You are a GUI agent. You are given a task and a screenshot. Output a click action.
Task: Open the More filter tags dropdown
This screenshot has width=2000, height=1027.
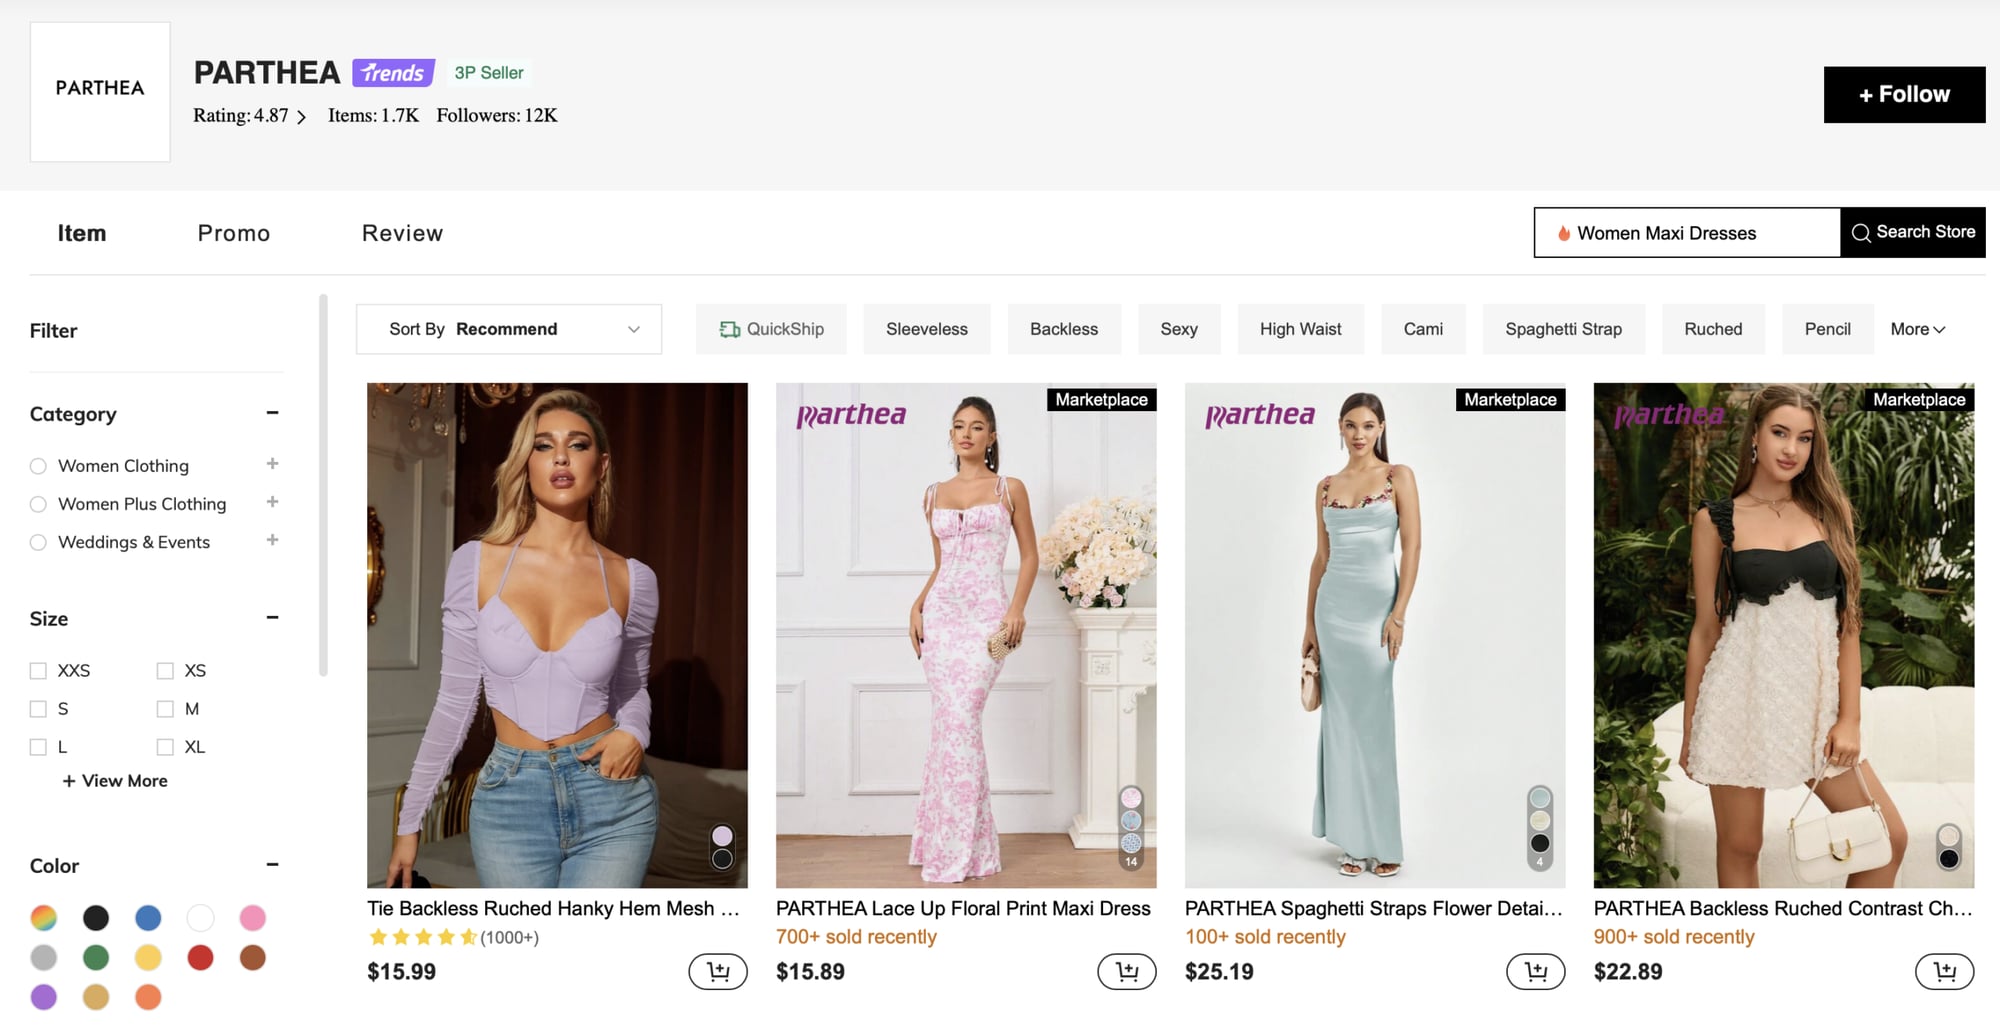[1917, 329]
